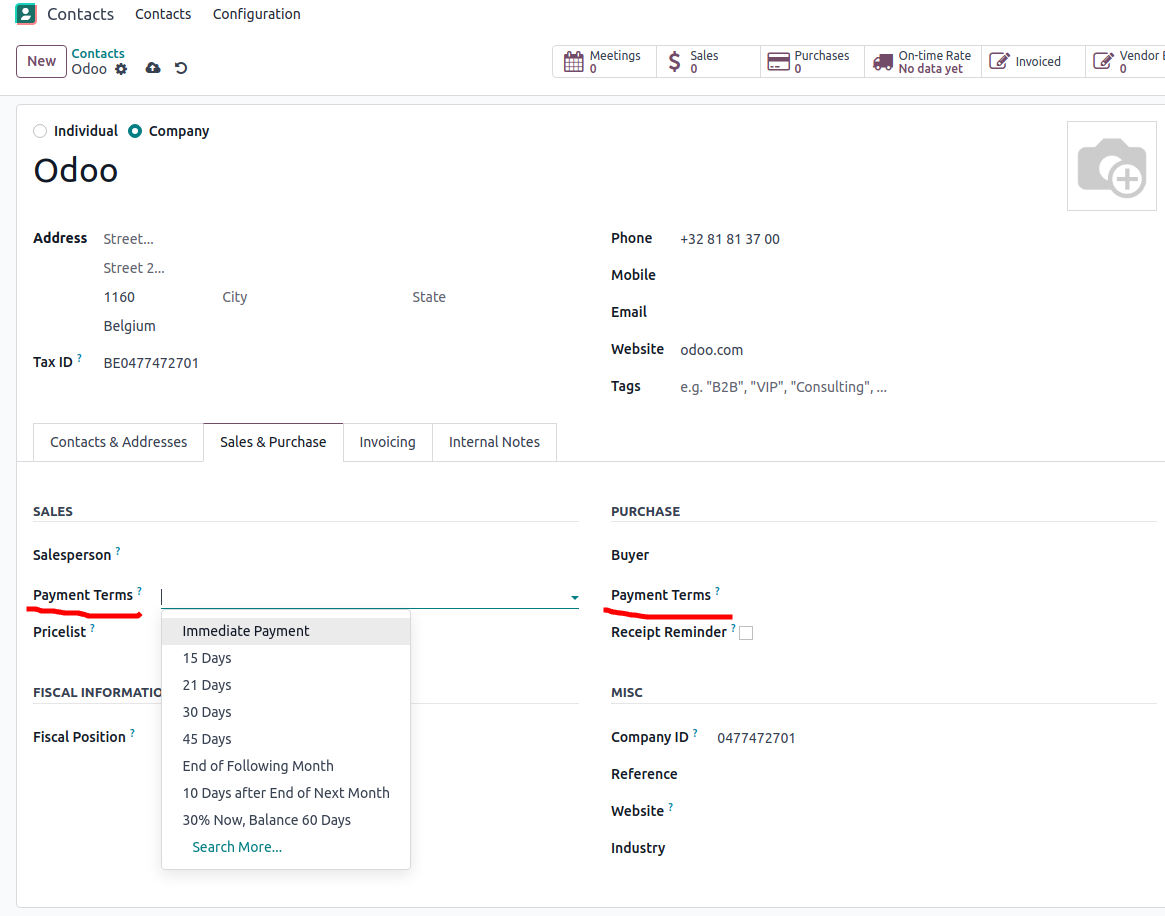Go back via Contacts breadcrumb link
1165x916 pixels.
[x=98, y=53]
